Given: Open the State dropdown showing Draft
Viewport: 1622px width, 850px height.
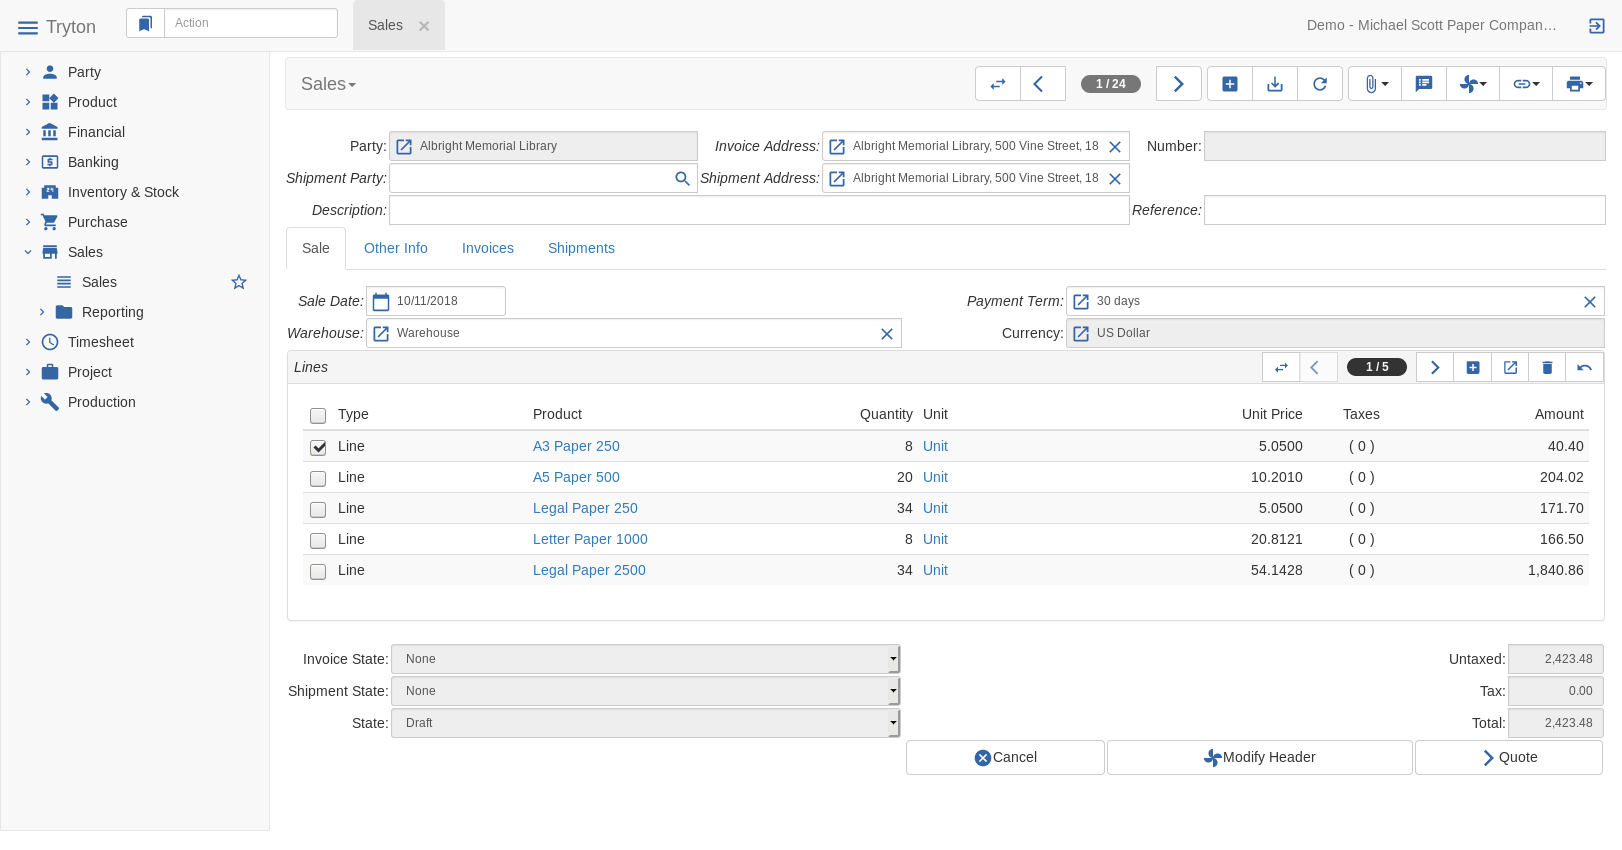Looking at the screenshot, I should [x=645, y=723].
